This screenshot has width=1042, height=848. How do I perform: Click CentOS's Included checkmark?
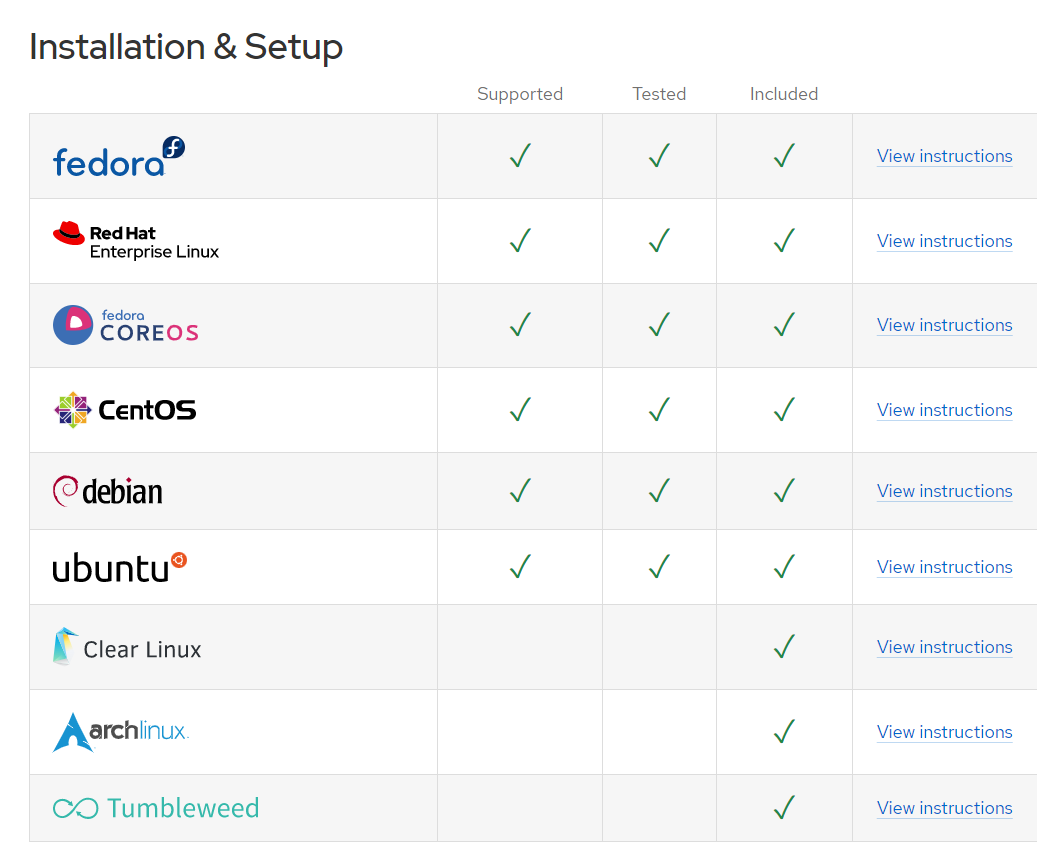(x=784, y=409)
